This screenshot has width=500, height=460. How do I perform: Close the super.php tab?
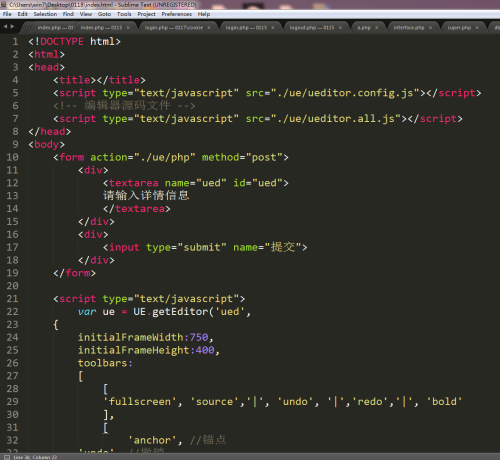coord(477,28)
